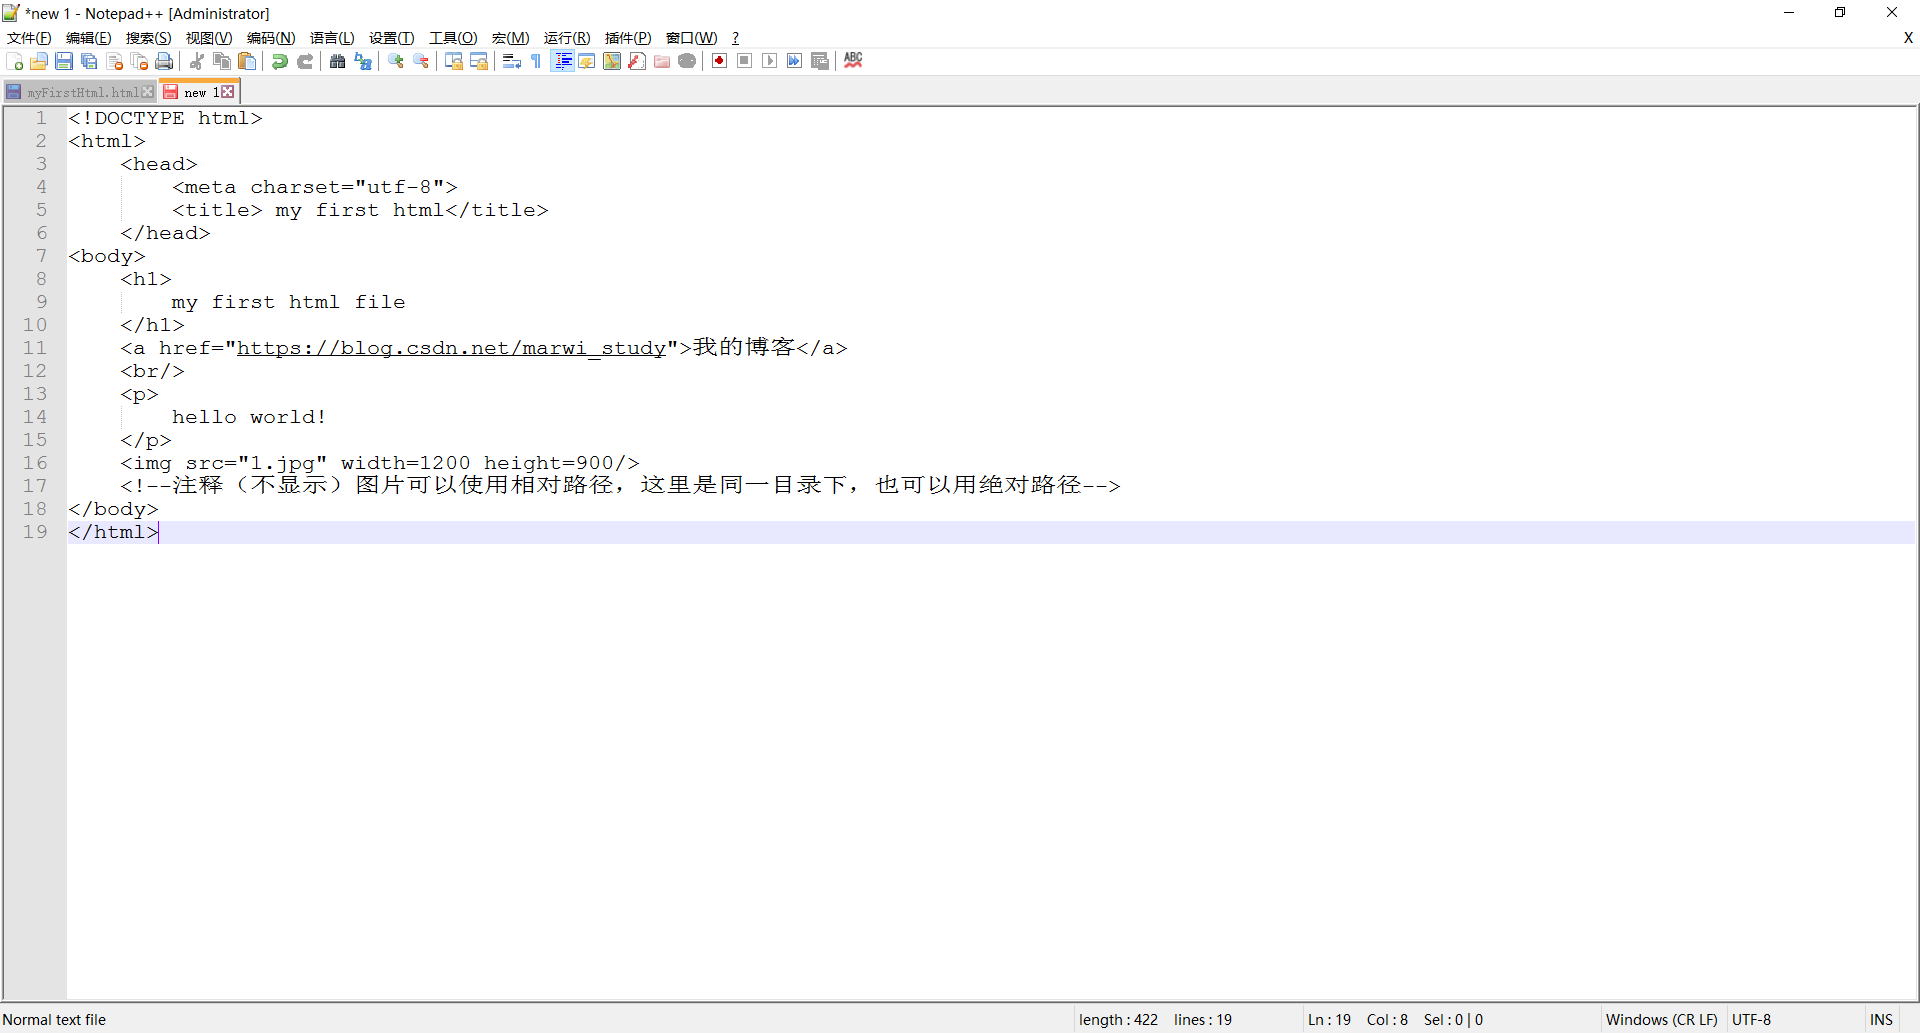Toggle Show All Characters pilcrow icon

(537, 61)
